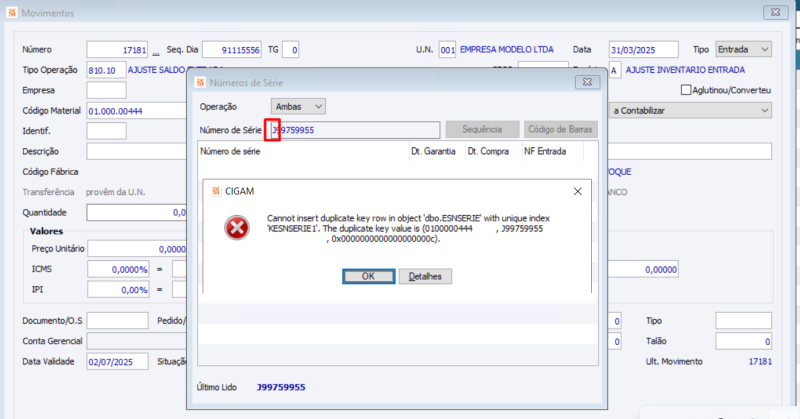The height and width of the screenshot is (419, 800).
Task: Click the Documento/O.S input field
Action: coord(117,321)
